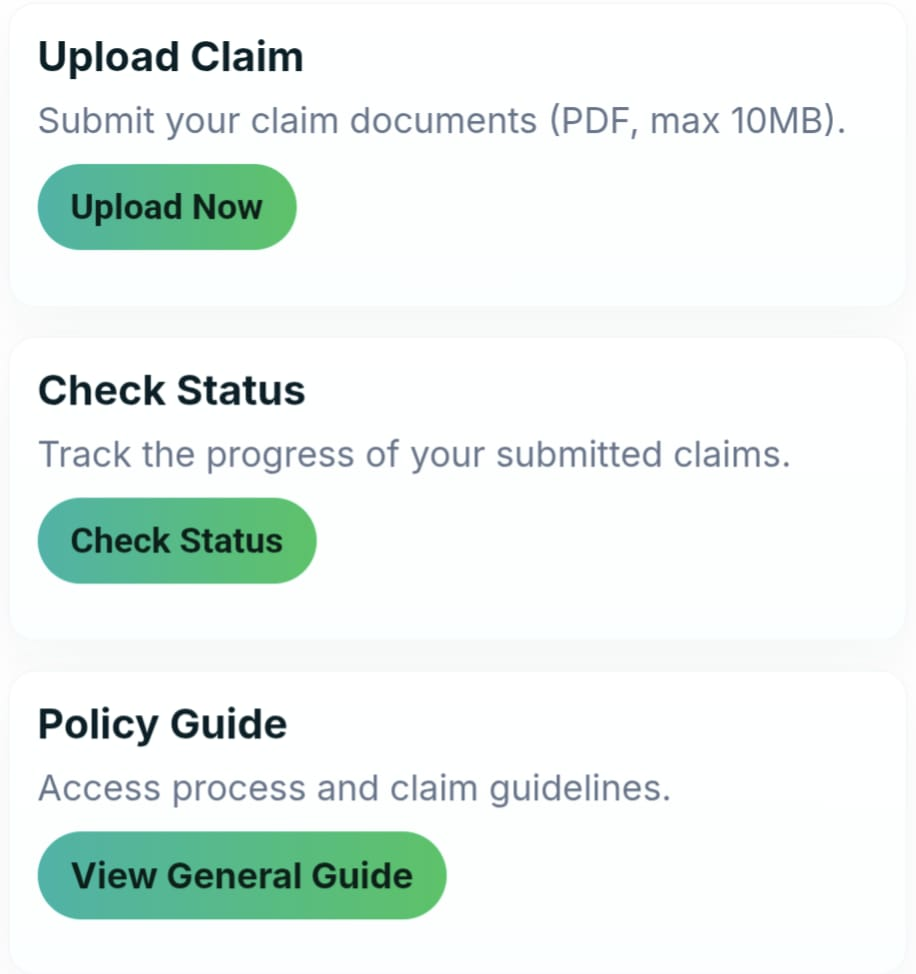Click the Upload Now button
This screenshot has width=916, height=974.
167,207
